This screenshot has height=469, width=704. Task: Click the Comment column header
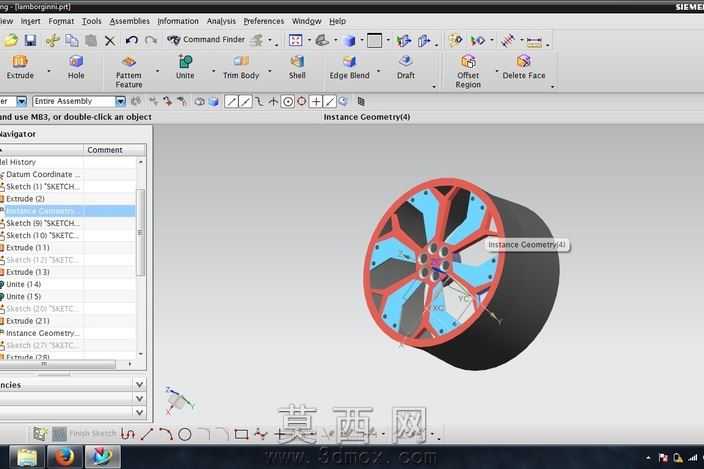coord(114,150)
